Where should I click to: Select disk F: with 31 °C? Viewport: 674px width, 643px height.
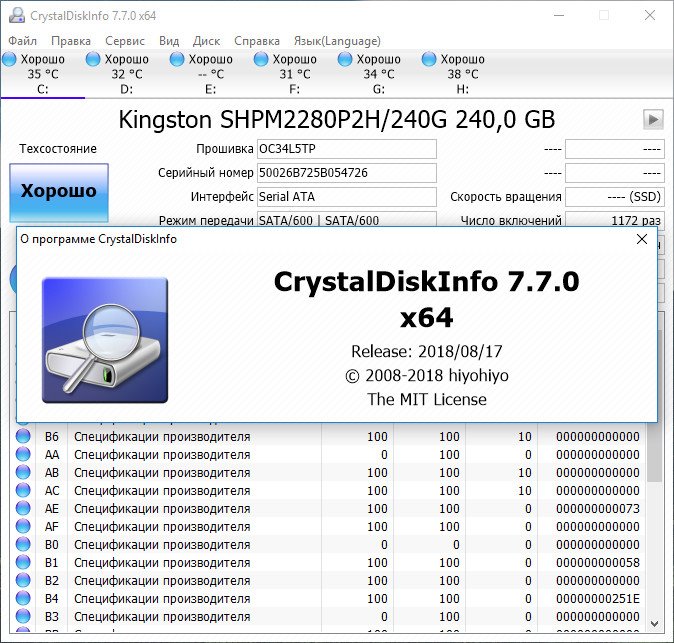point(294,74)
